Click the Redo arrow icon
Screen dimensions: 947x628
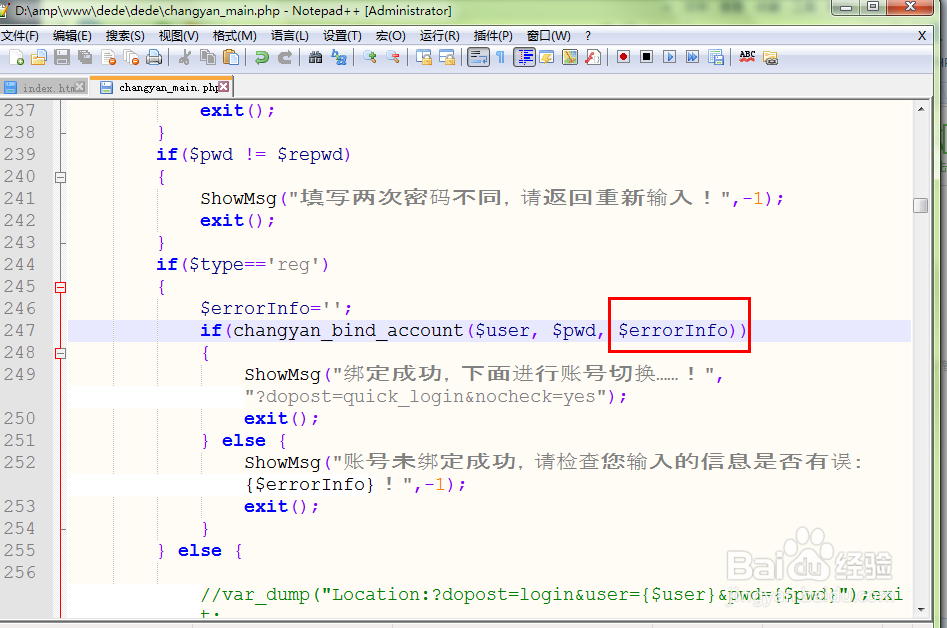point(284,57)
